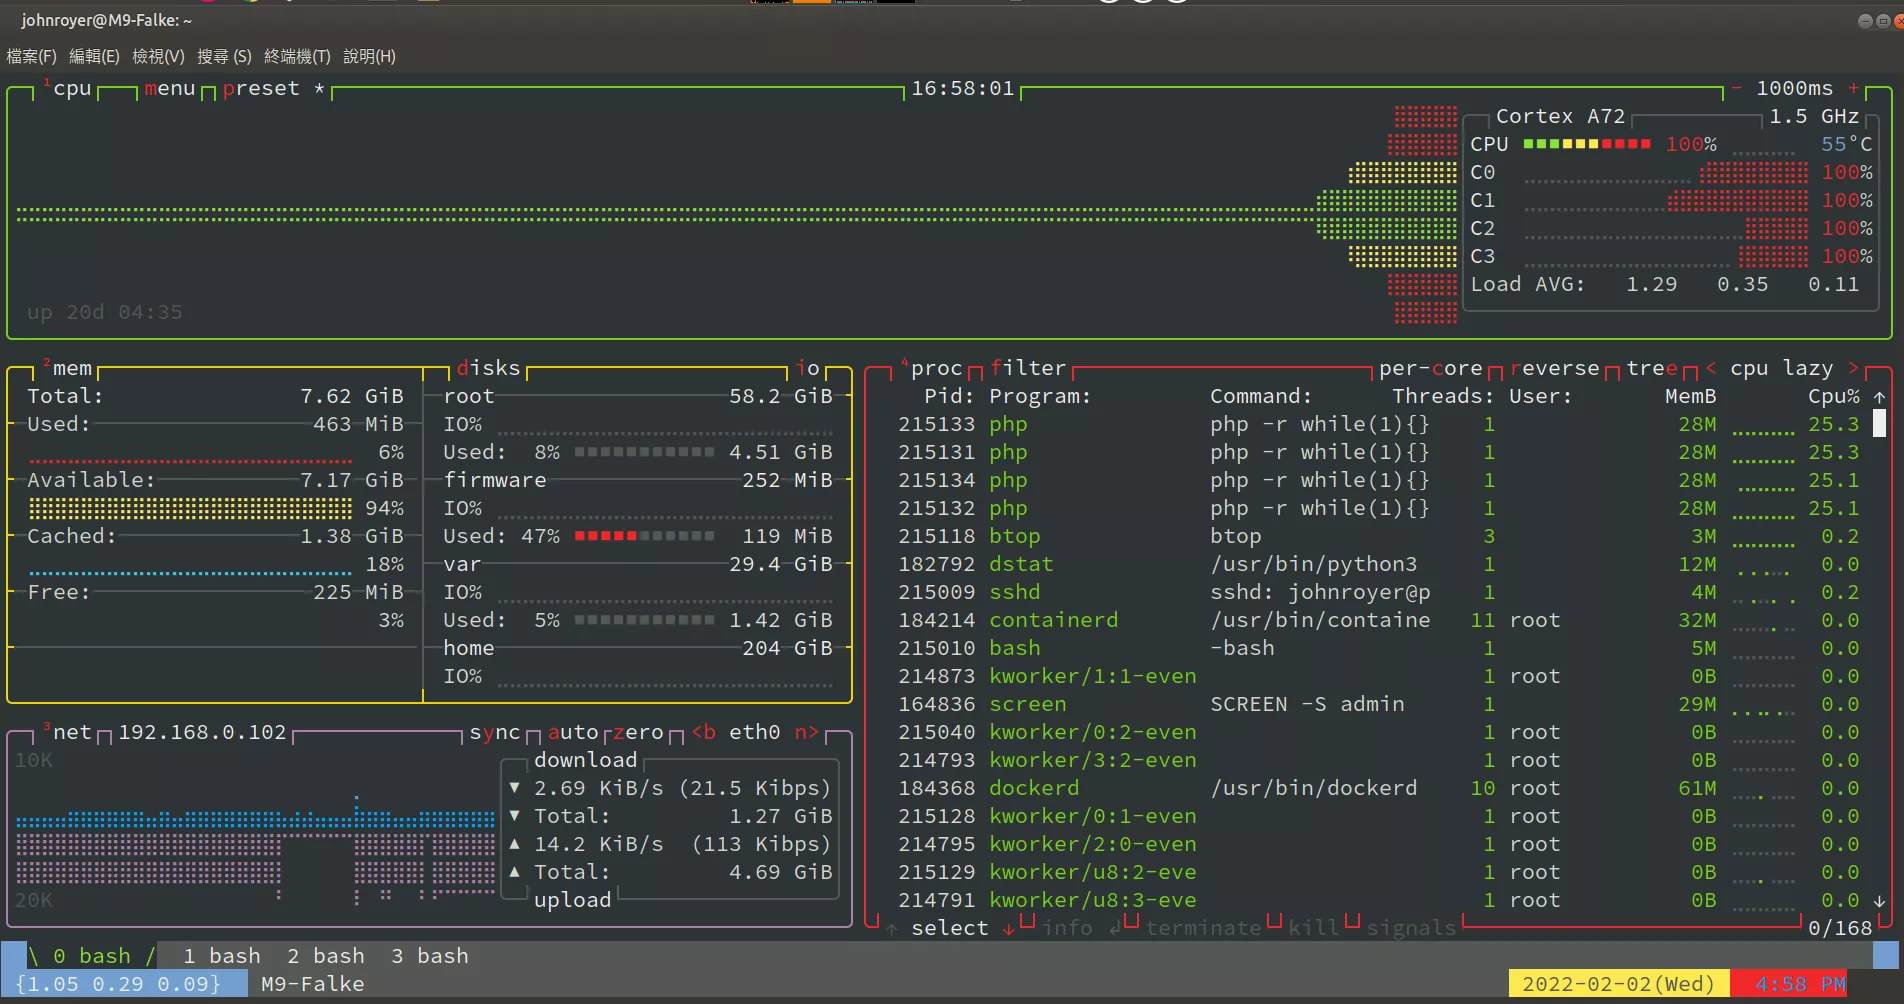Open the 檔案(F) menu
Screen dimensions: 1904x1004
(31, 56)
